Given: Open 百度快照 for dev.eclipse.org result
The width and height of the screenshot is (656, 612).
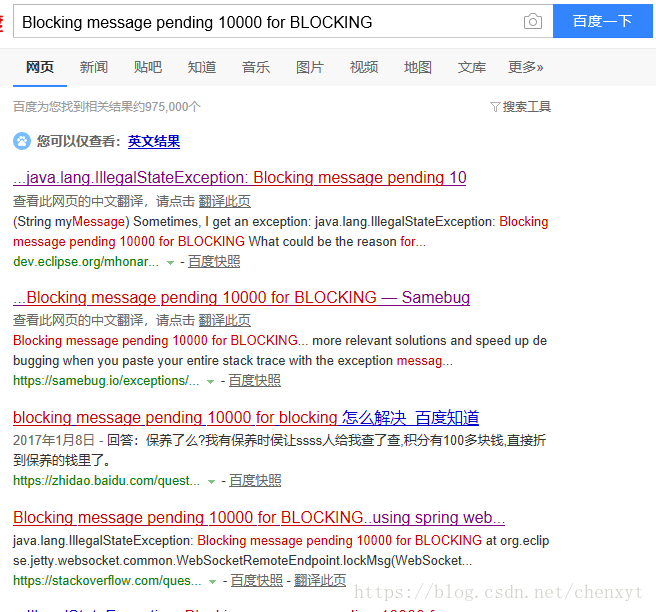Looking at the screenshot, I should pos(214,262).
